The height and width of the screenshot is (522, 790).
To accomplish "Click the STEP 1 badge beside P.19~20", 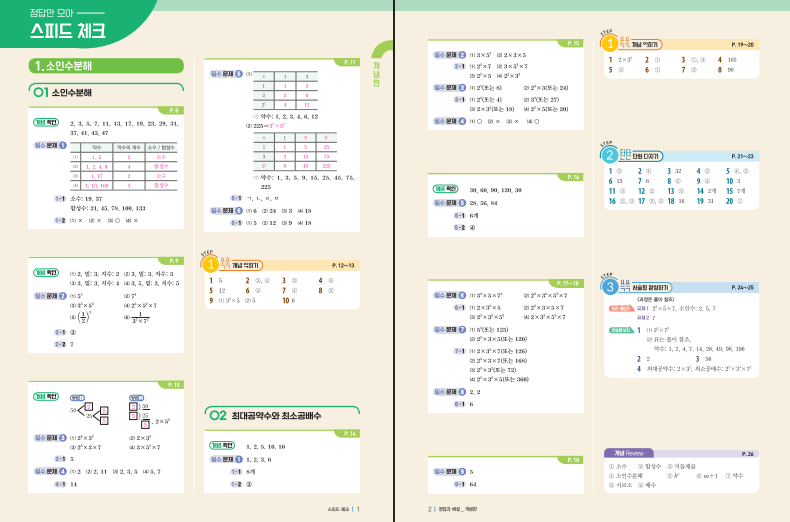I will click(609, 45).
